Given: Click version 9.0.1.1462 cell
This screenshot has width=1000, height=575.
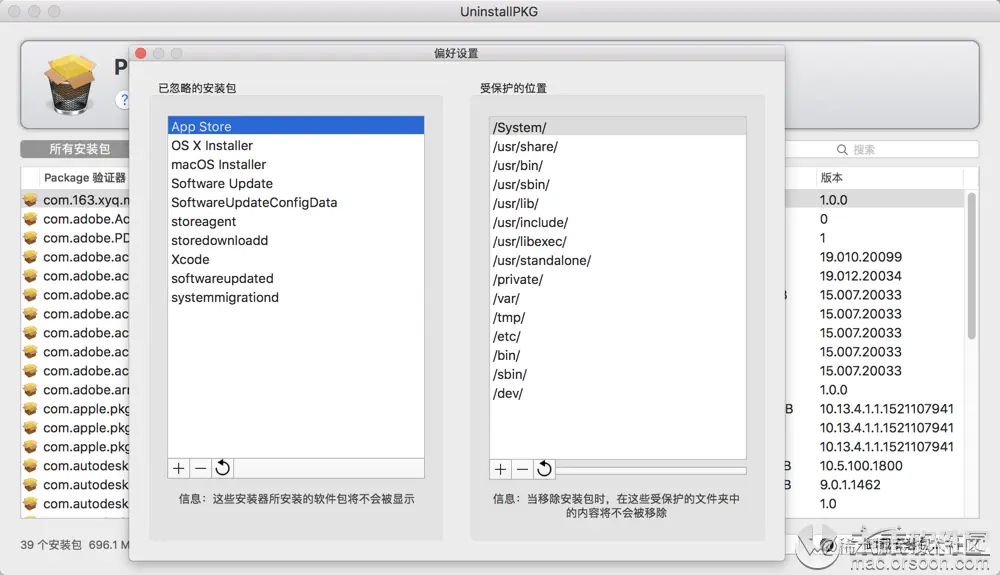Looking at the screenshot, I should [x=849, y=484].
